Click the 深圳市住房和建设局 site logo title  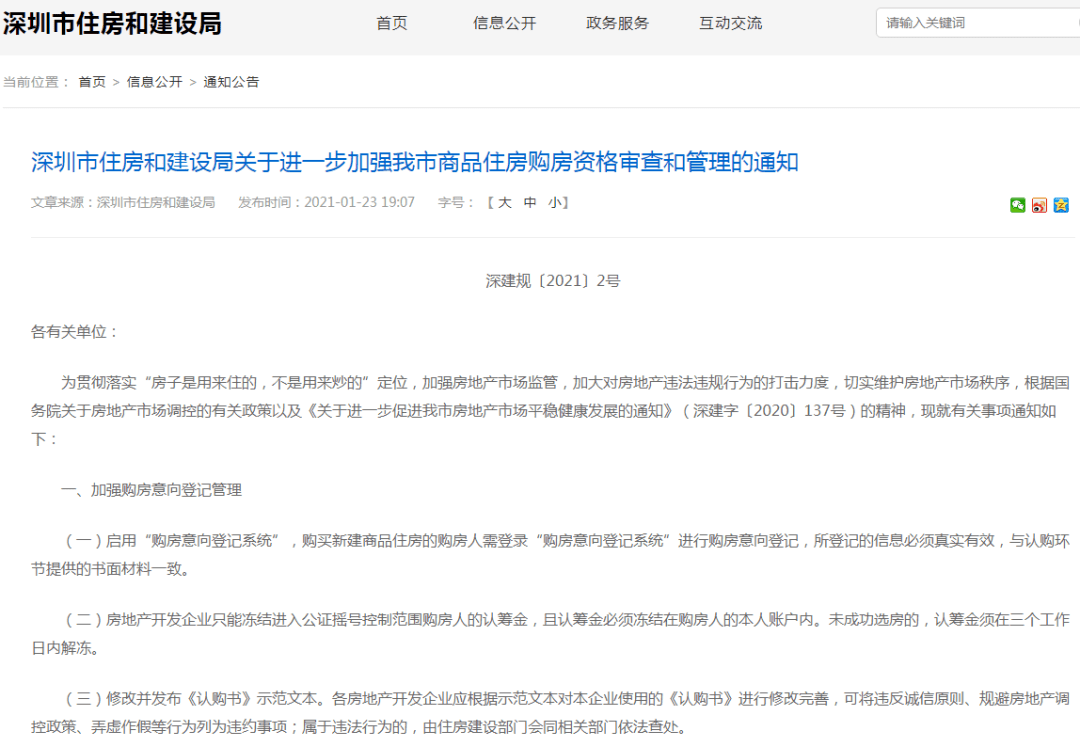pyautogui.click(x=112, y=23)
